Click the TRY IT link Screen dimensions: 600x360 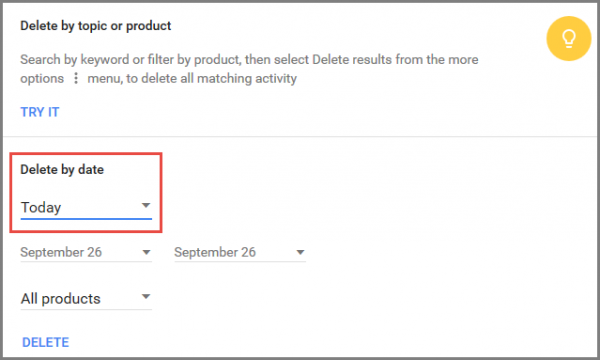pyautogui.click(x=40, y=112)
